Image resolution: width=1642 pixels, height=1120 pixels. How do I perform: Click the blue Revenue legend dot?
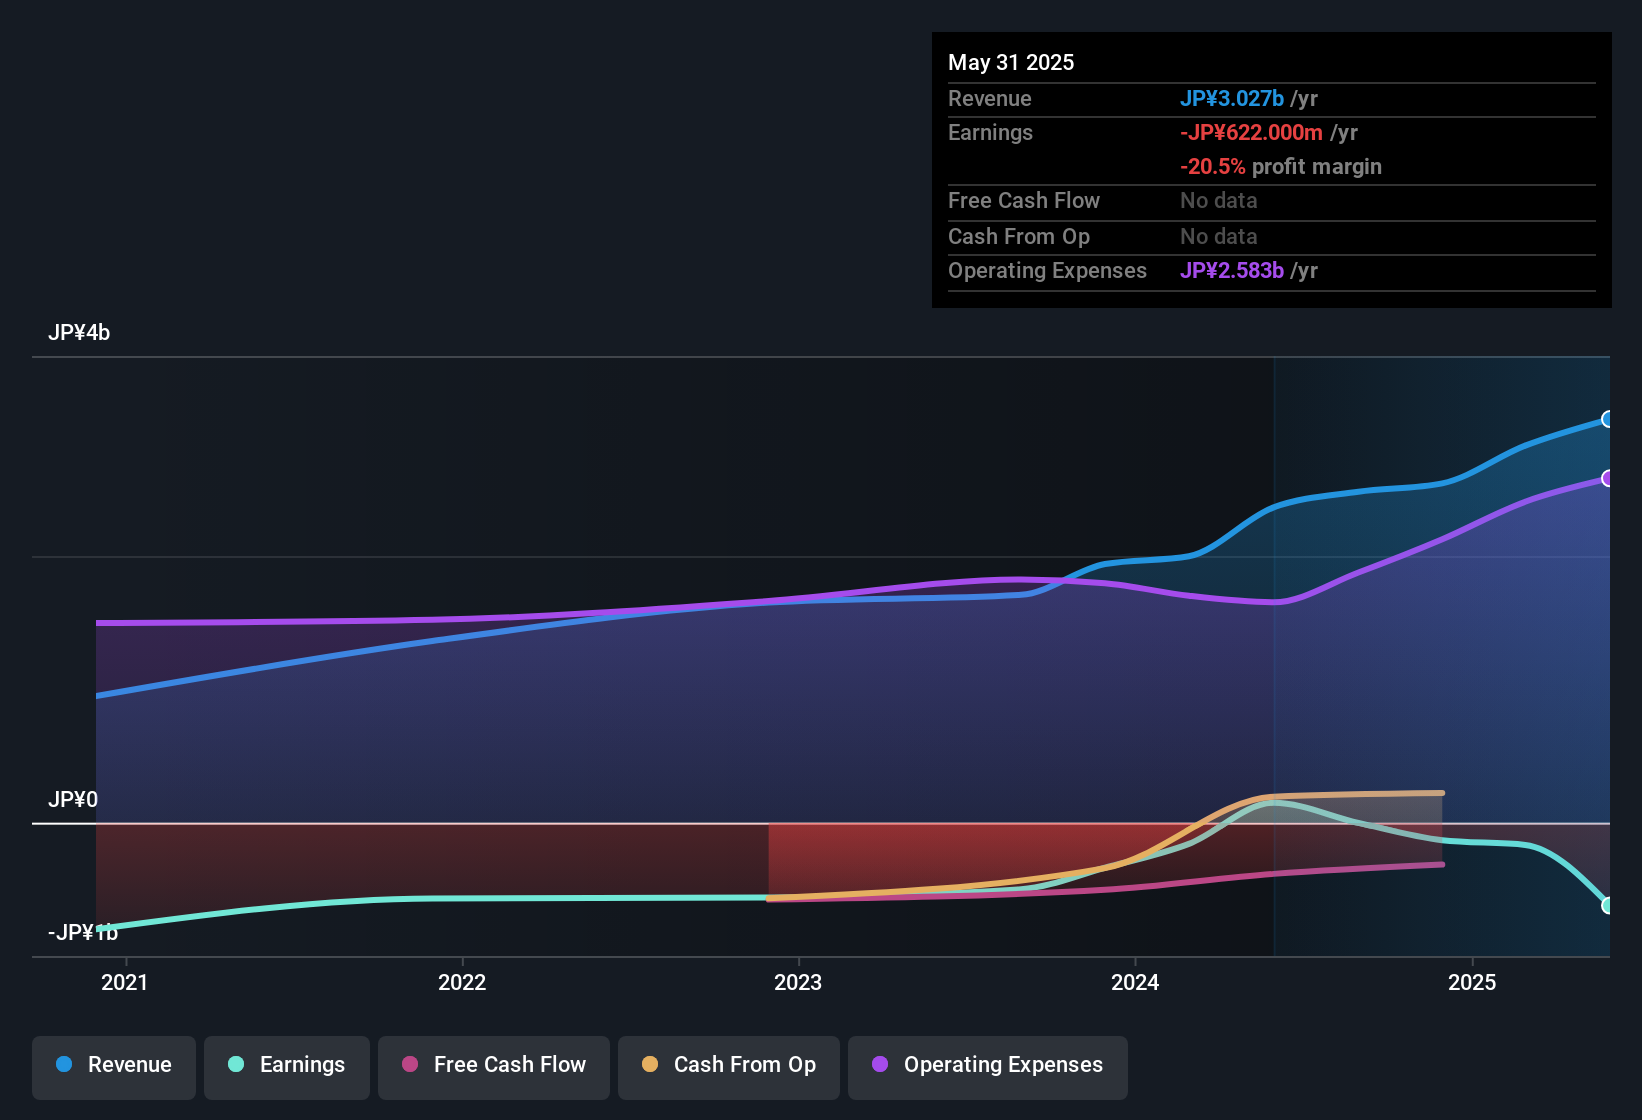point(64,1064)
